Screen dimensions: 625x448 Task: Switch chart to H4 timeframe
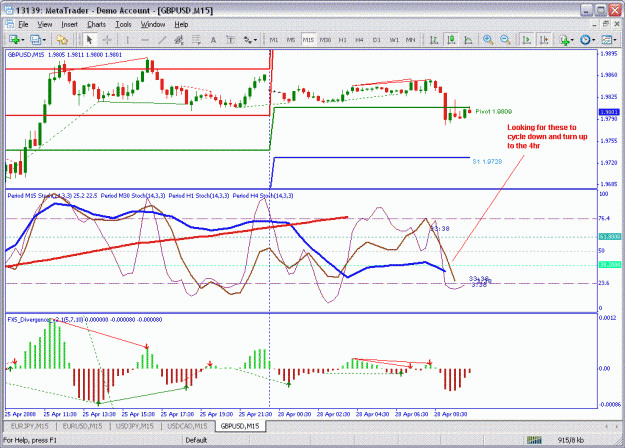point(359,40)
